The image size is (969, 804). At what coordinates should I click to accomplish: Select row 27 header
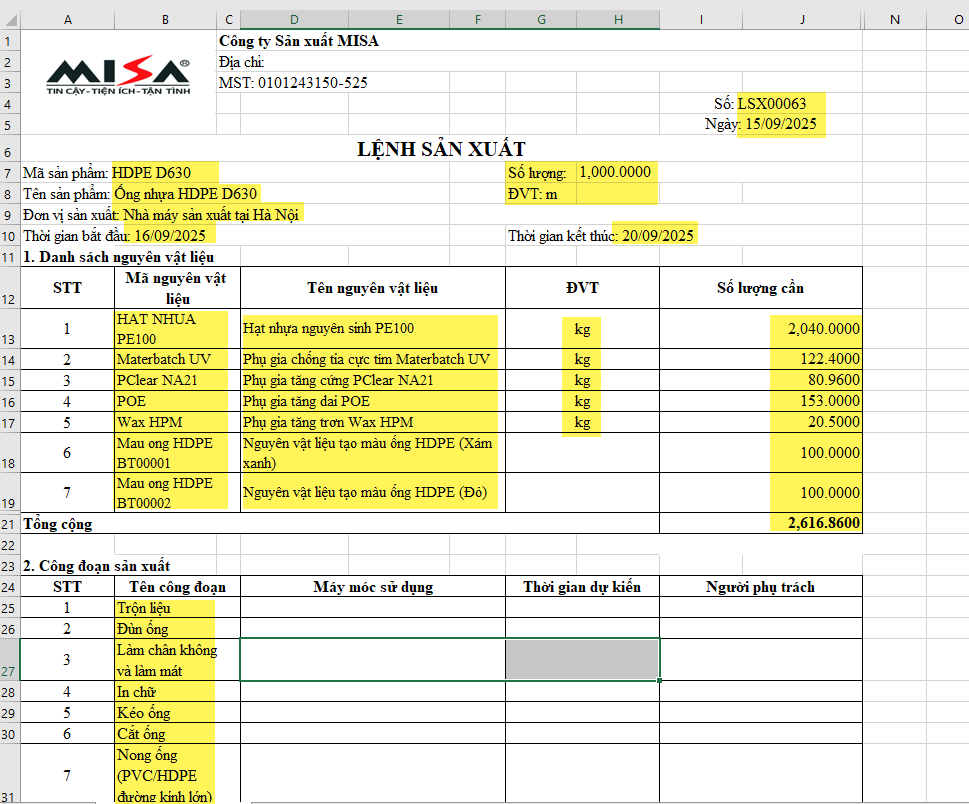9,661
